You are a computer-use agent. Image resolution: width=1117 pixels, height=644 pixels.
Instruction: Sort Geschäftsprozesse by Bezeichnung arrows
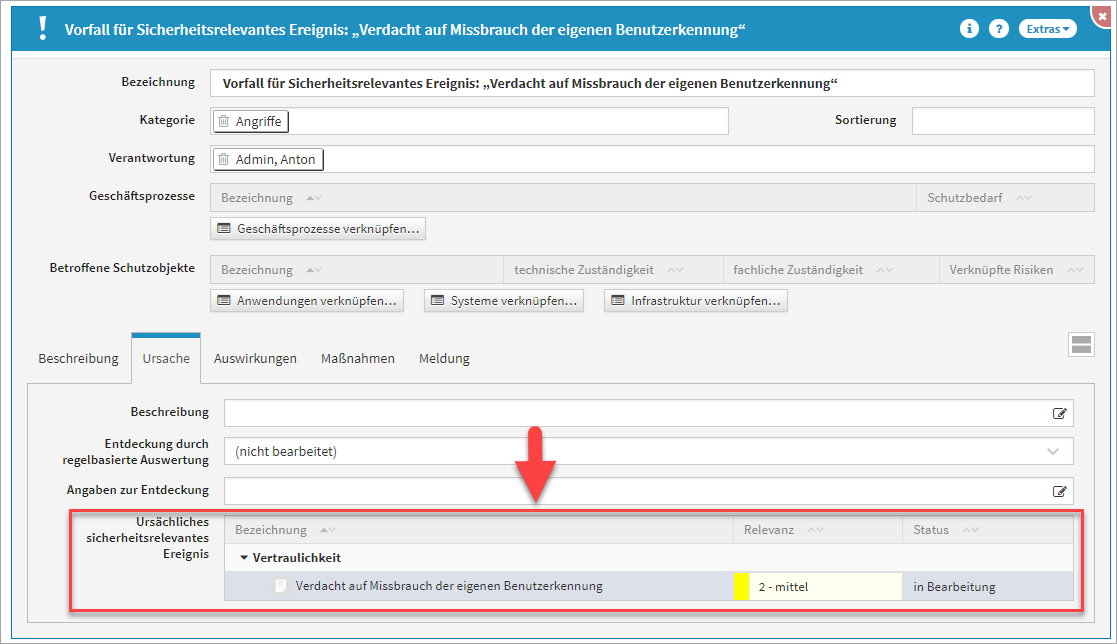[314, 198]
